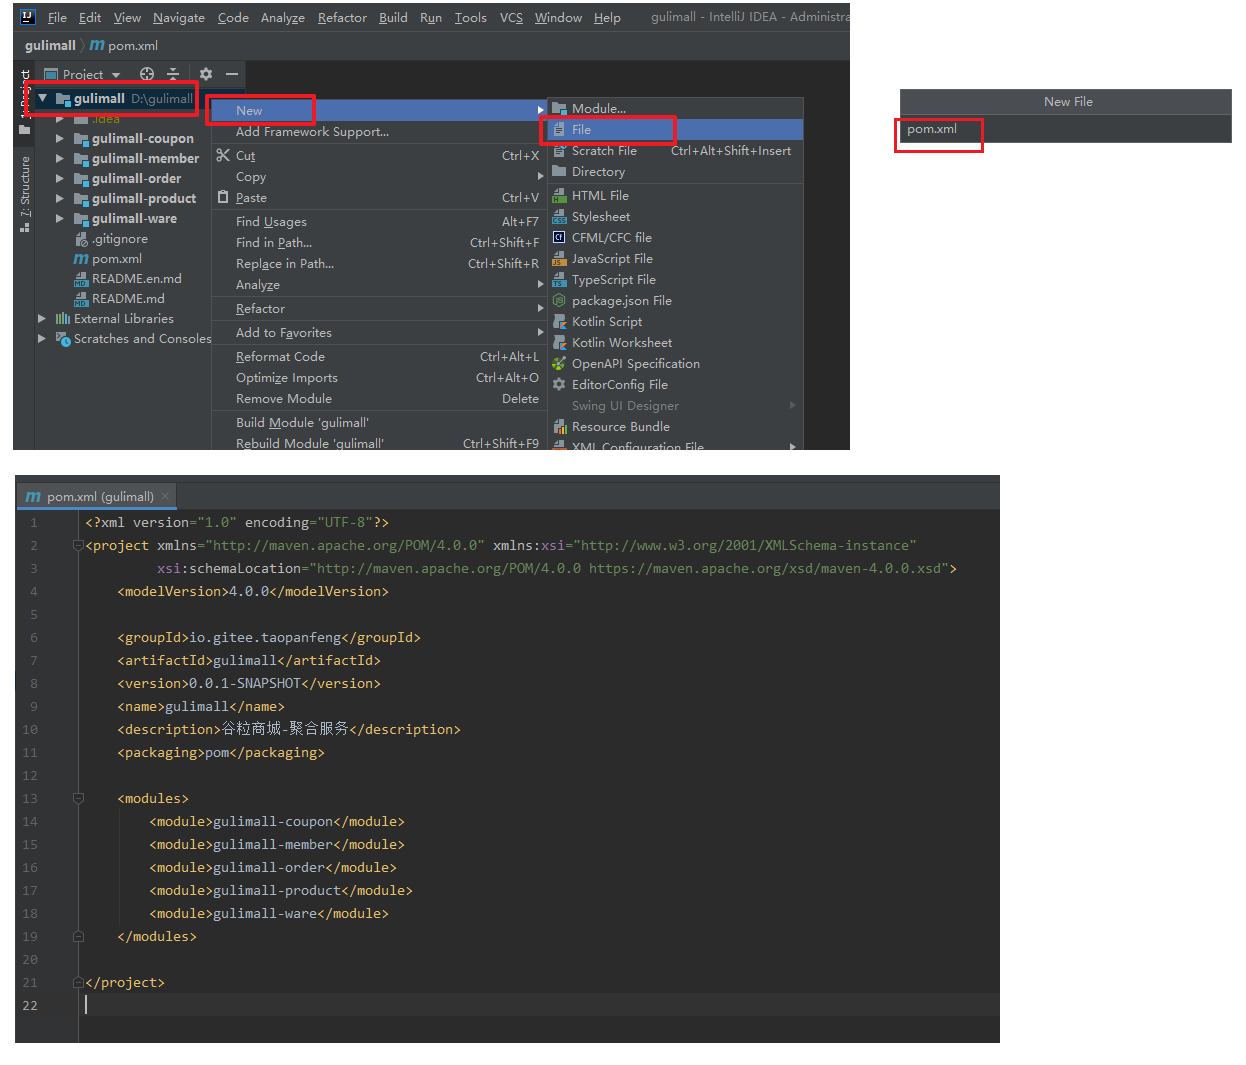Click the file name field in New File popup
1246x1065 pixels.
tap(1066, 129)
